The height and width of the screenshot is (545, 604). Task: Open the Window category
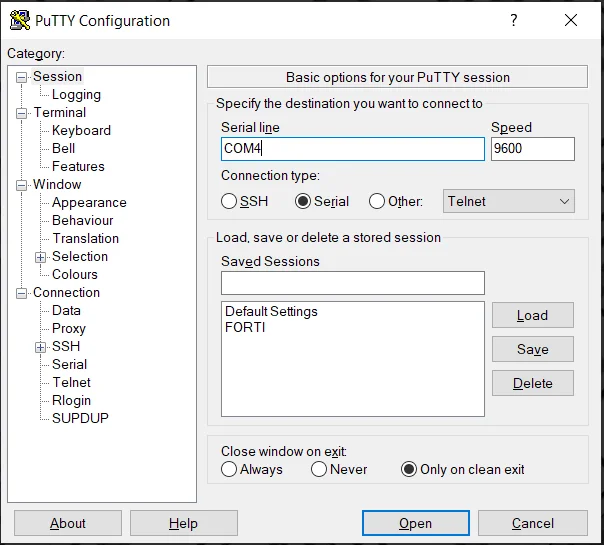(57, 184)
